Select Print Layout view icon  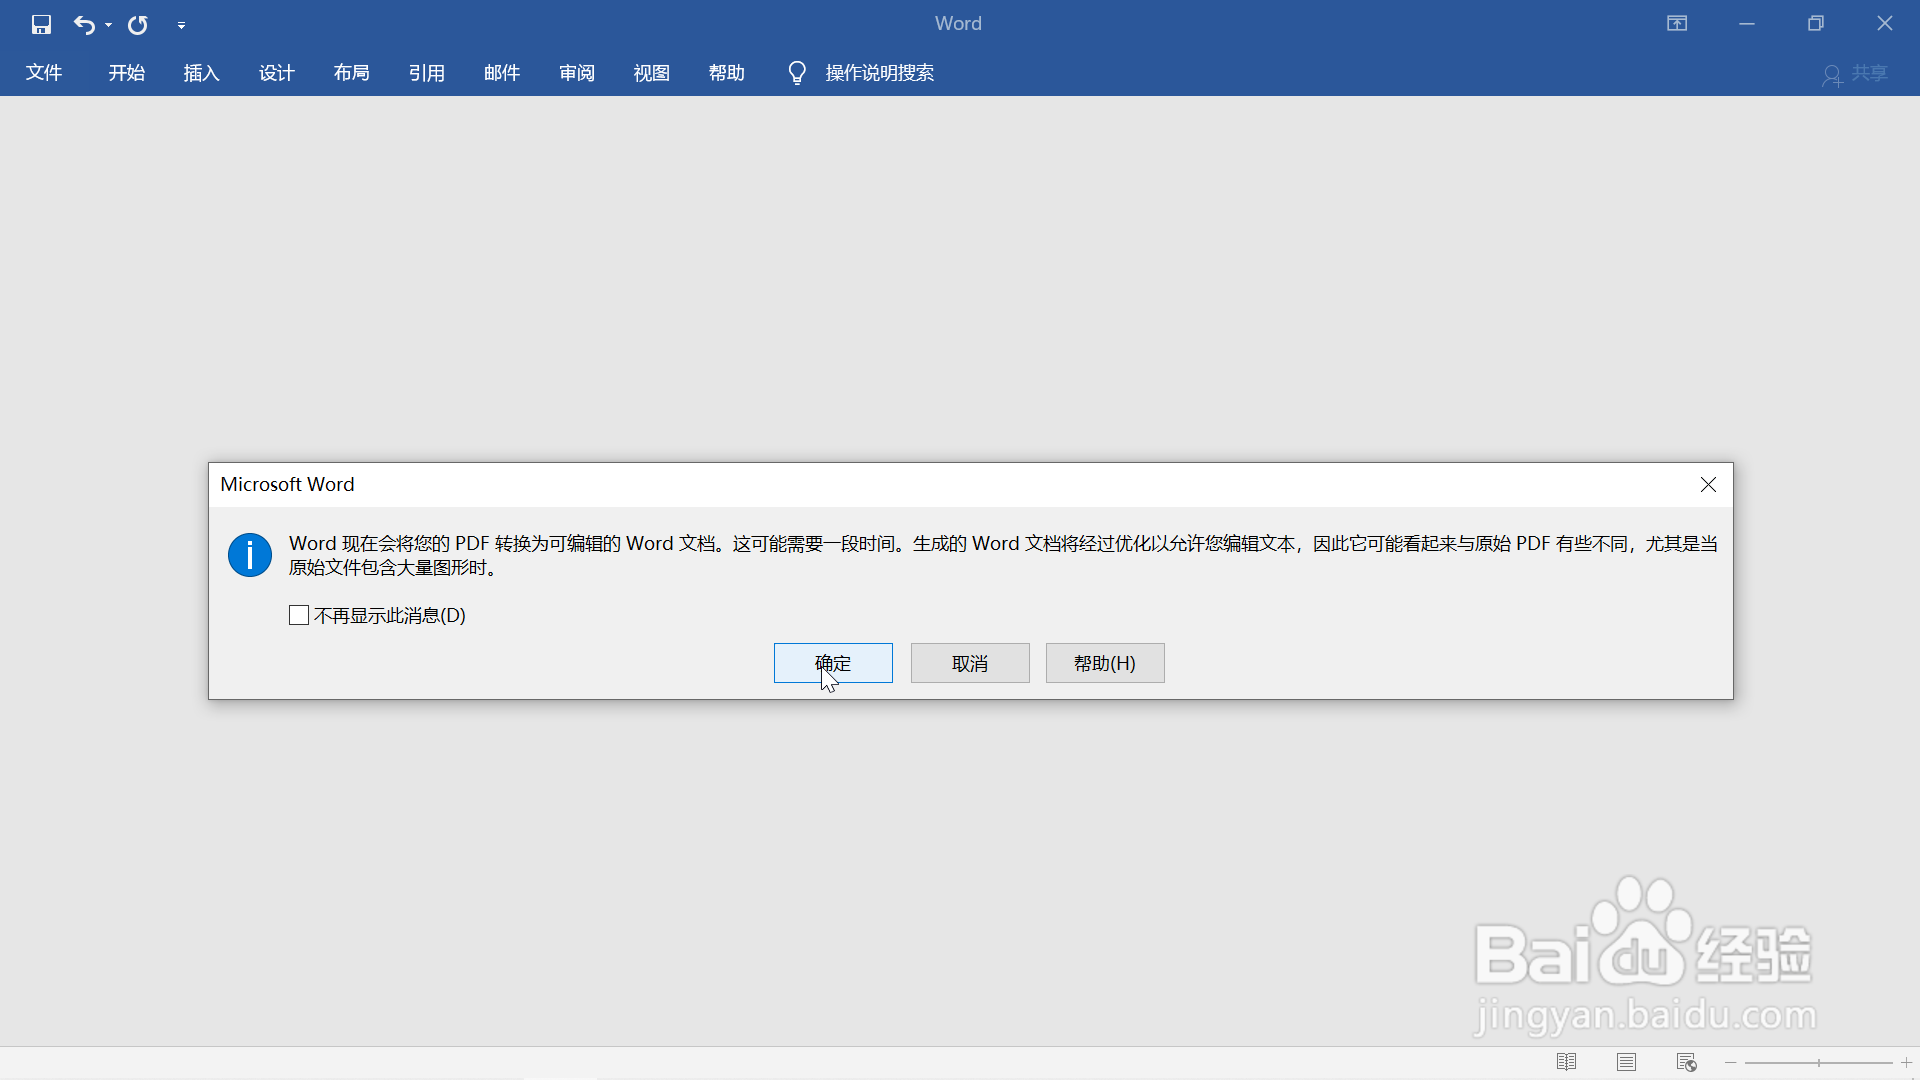1627,1062
